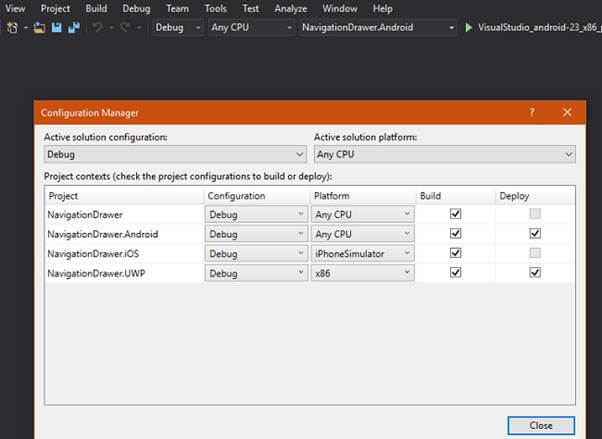Open Active solution configuration dropdown
Image resolution: width=602 pixels, height=439 pixels.
click(175, 154)
